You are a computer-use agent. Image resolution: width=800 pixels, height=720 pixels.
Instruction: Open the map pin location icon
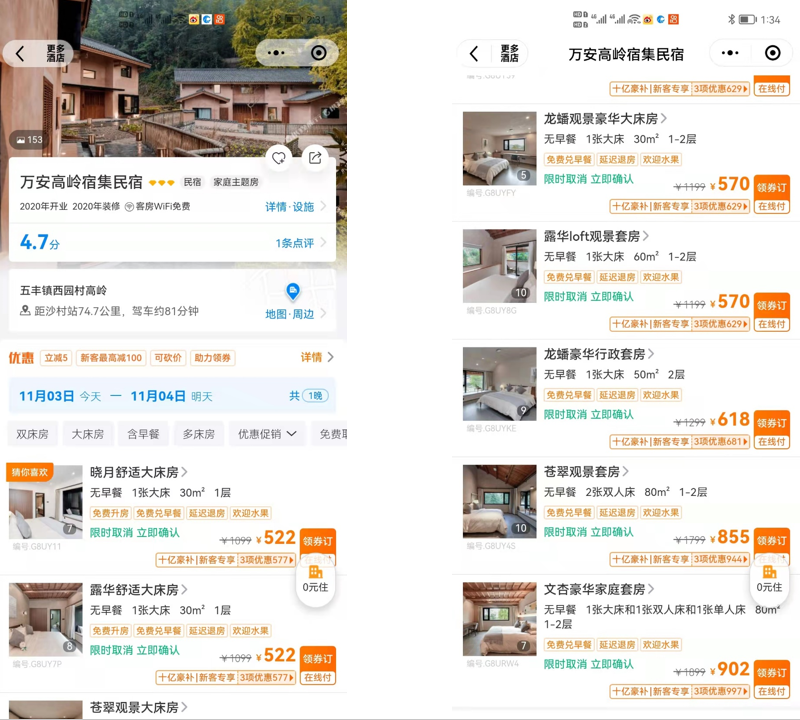click(x=293, y=291)
